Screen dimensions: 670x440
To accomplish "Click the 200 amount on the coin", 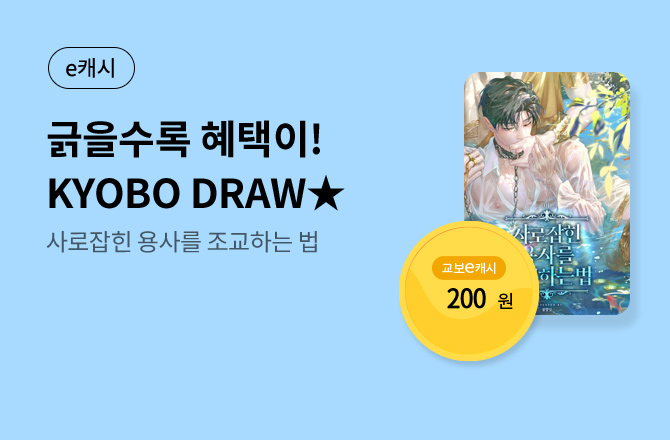I will pyautogui.click(x=467, y=299).
